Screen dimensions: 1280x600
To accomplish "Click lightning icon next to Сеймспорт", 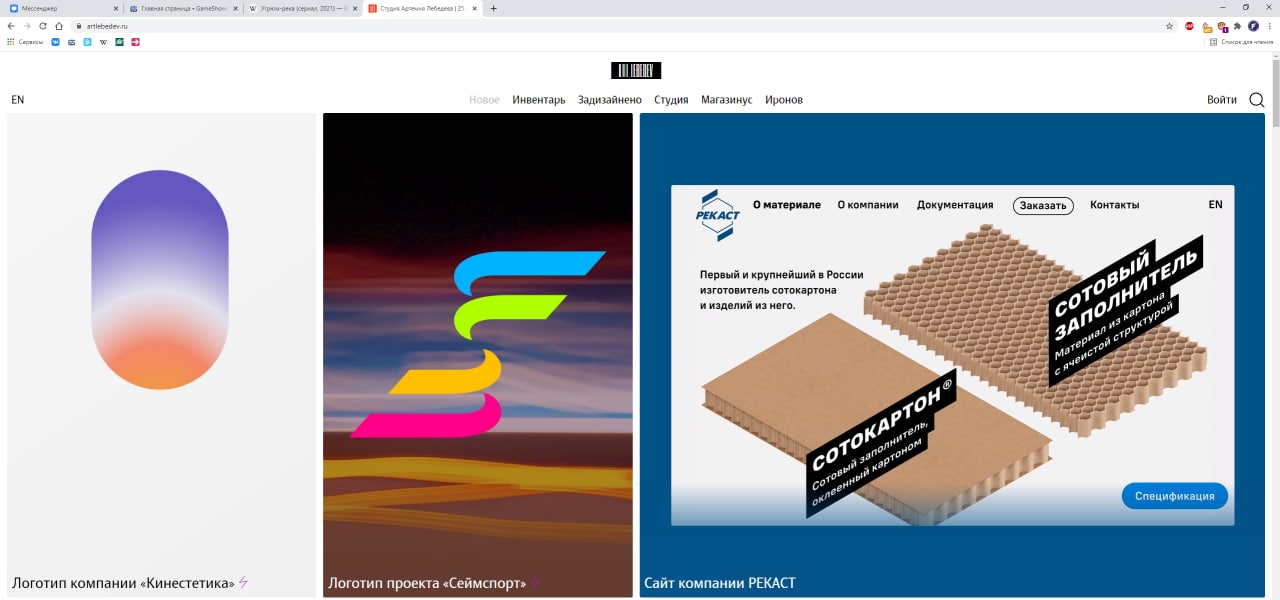I will 534,582.
